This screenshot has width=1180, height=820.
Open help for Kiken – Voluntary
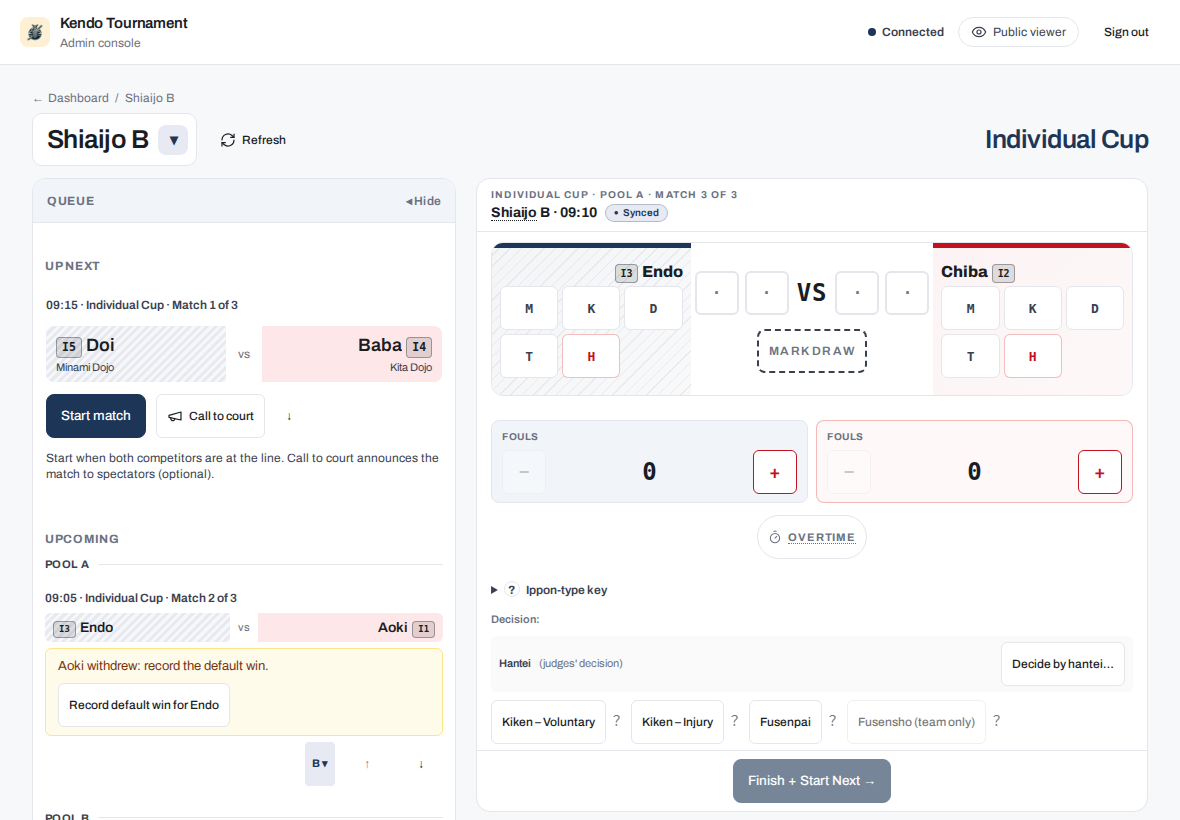coord(616,721)
